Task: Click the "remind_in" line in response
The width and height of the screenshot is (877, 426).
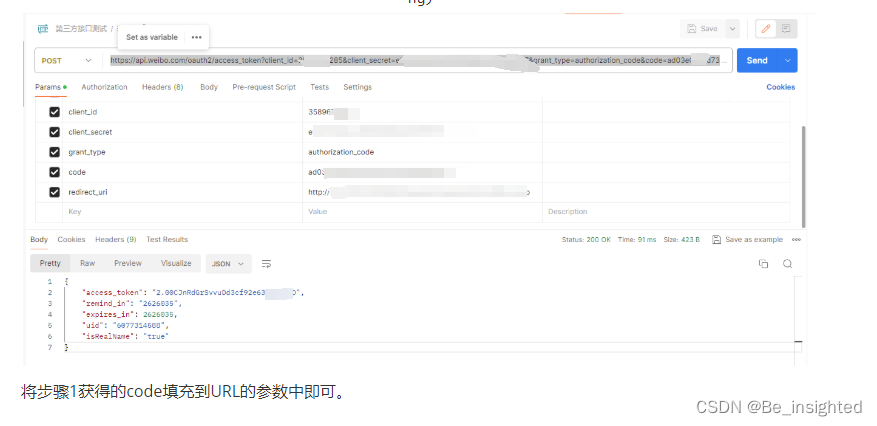Action: tap(132, 304)
